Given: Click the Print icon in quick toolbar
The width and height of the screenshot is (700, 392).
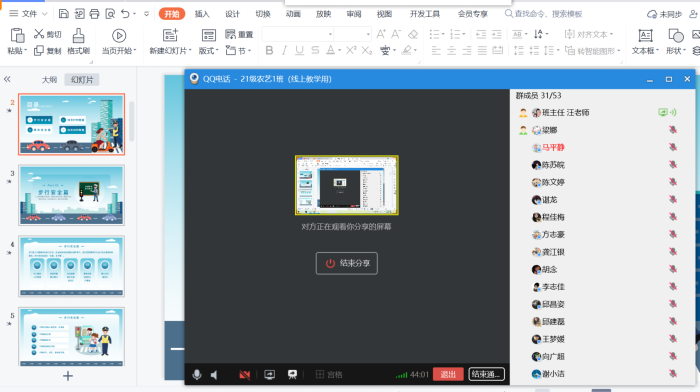Looking at the screenshot, I should 94,14.
